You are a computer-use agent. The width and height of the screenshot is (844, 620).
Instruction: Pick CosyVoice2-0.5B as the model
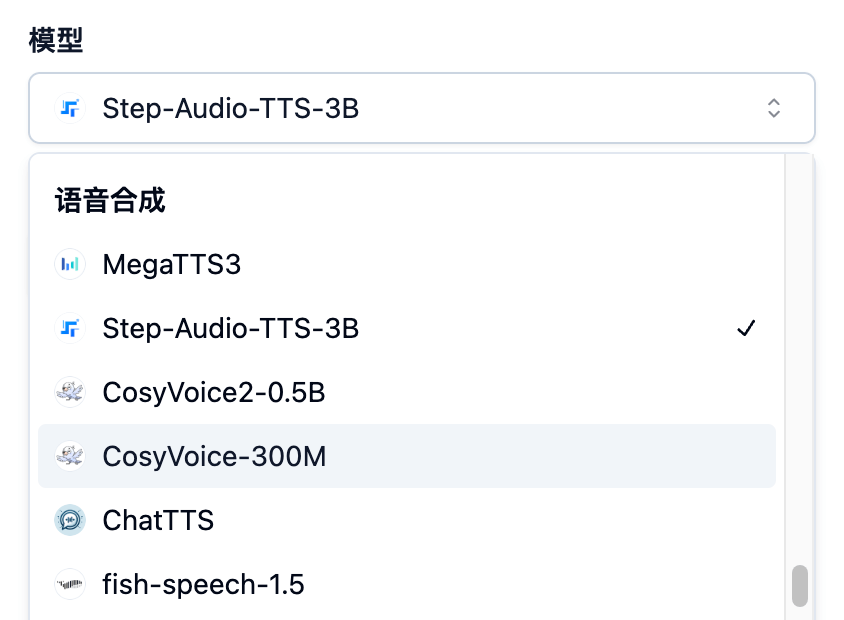coord(214,392)
